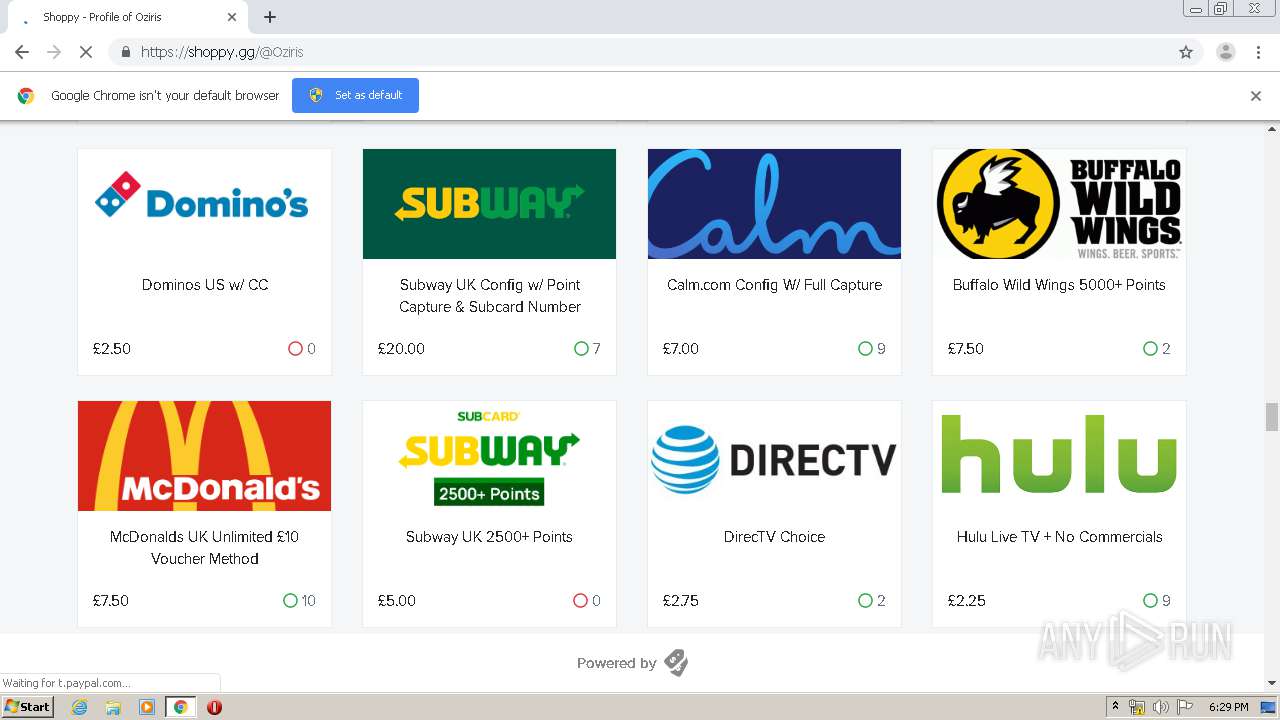Open the Subway UK Config product image
Viewport: 1280px width, 720px height.
click(489, 204)
